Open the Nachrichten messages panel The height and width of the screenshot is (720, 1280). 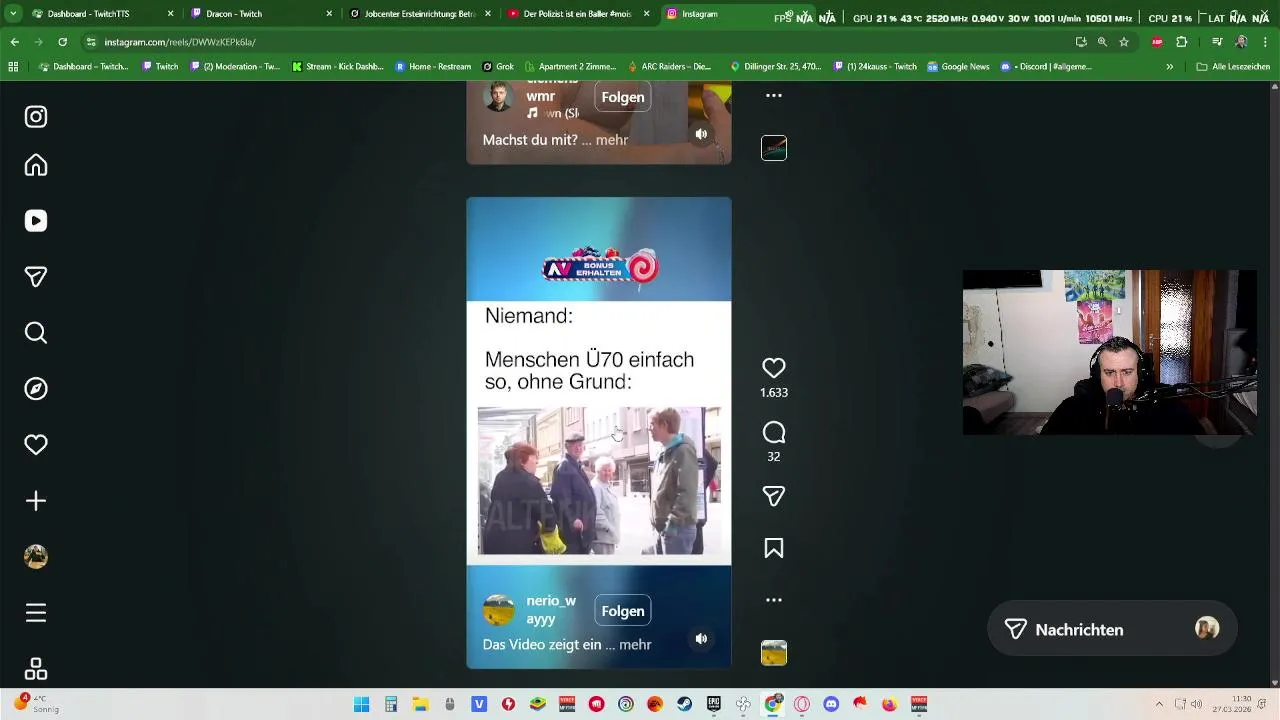coord(1112,630)
